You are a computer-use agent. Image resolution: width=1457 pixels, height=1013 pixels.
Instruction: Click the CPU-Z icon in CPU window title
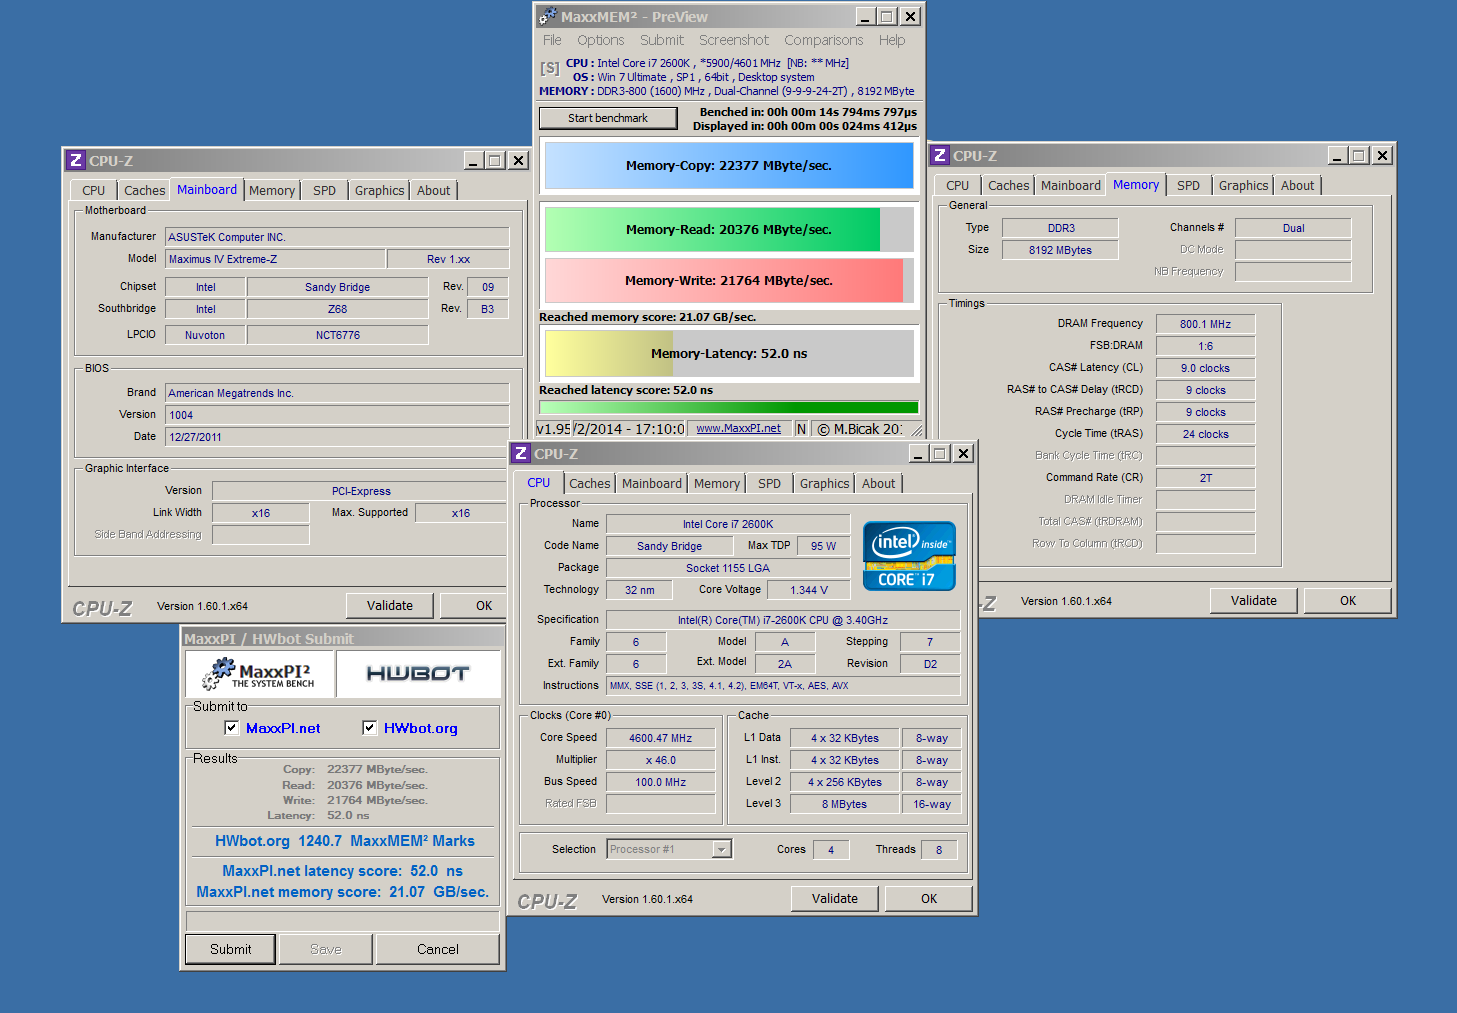[x=521, y=453]
